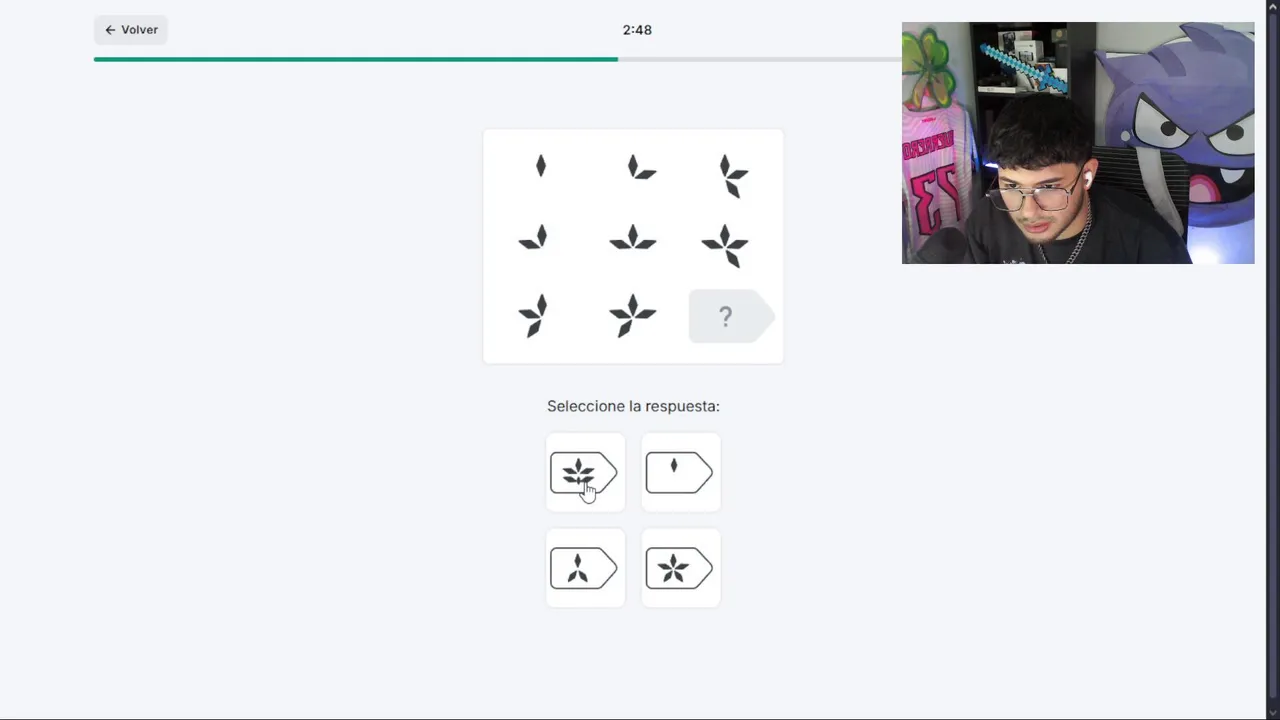Select the answer option with a single diamond
1280x720 pixels.
click(x=680, y=472)
